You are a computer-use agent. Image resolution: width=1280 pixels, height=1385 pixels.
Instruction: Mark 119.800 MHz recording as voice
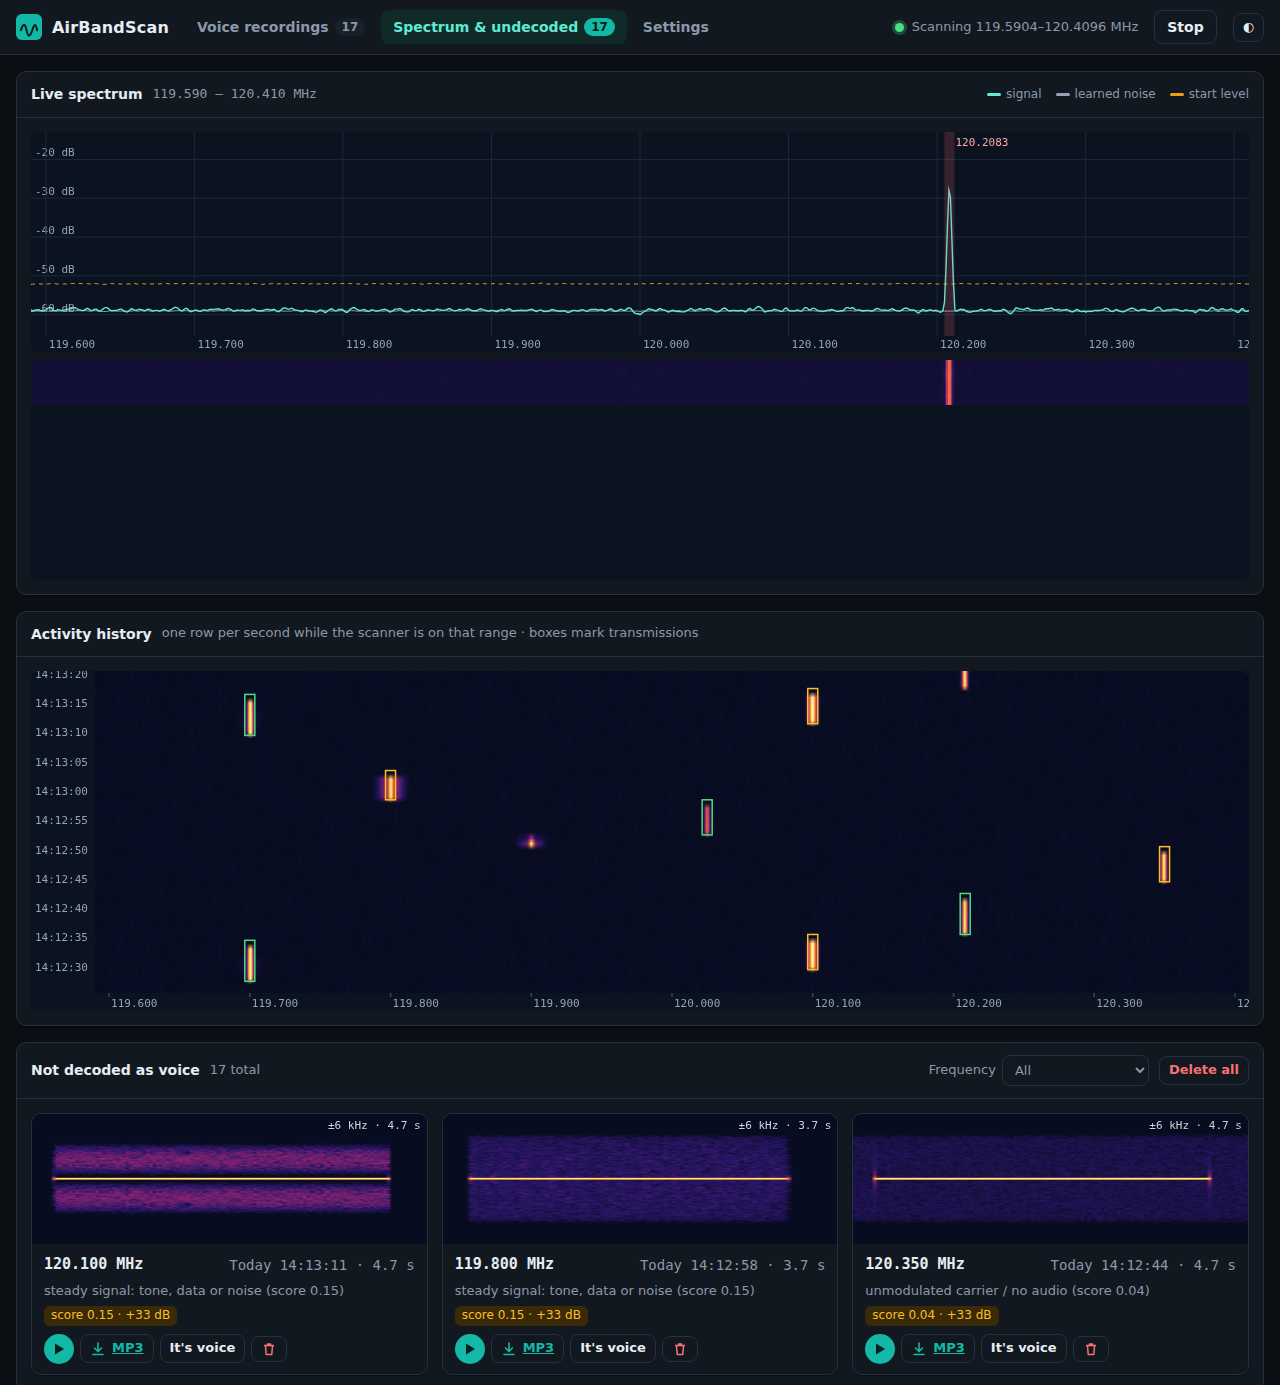tap(613, 1348)
